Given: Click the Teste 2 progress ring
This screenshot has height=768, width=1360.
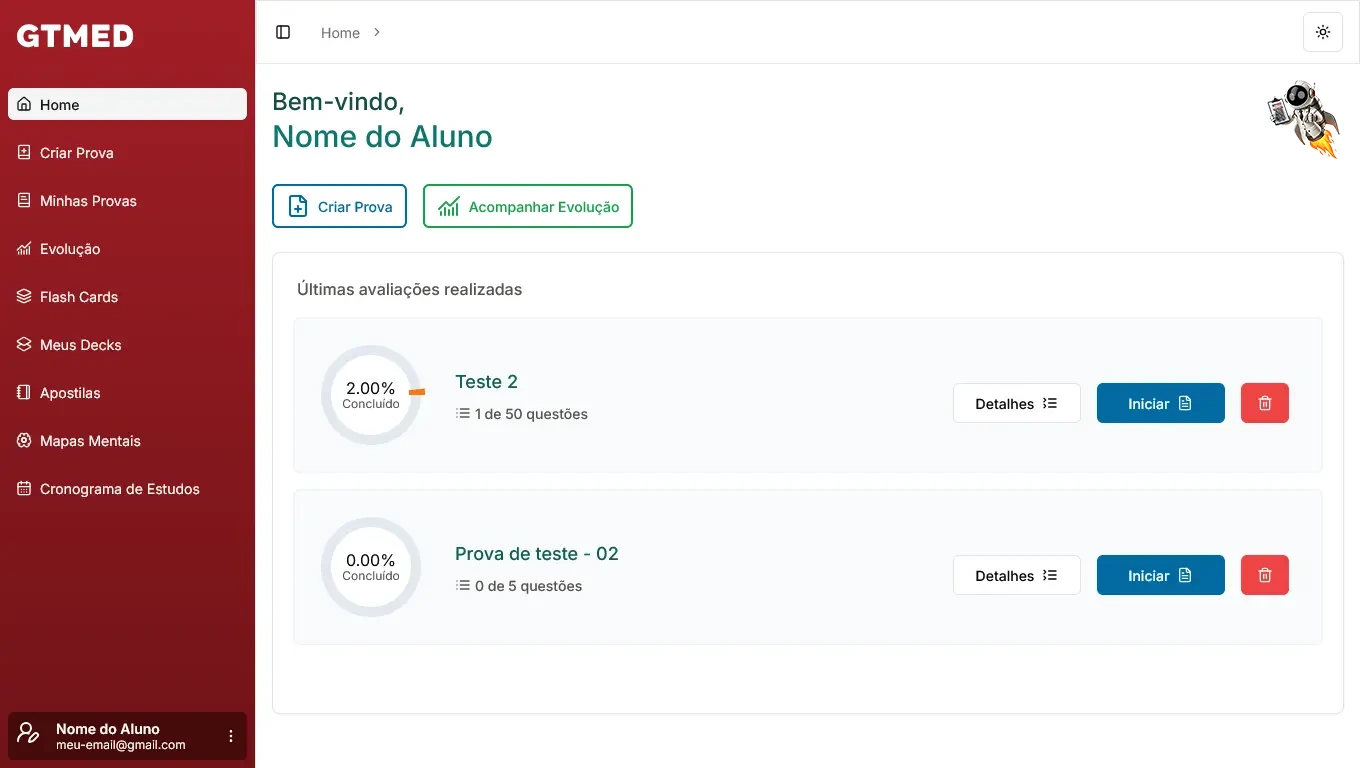Looking at the screenshot, I should [371, 395].
